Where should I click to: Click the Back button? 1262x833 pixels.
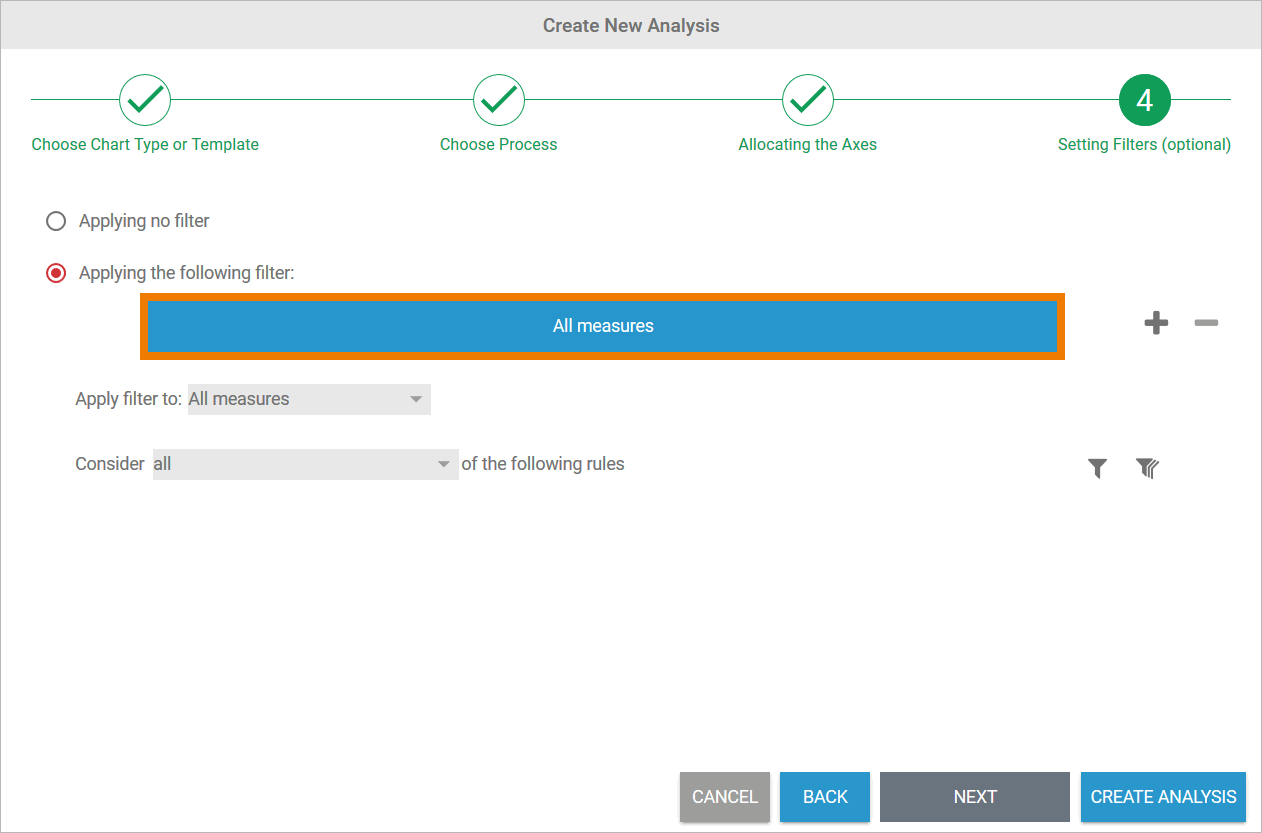click(x=825, y=797)
